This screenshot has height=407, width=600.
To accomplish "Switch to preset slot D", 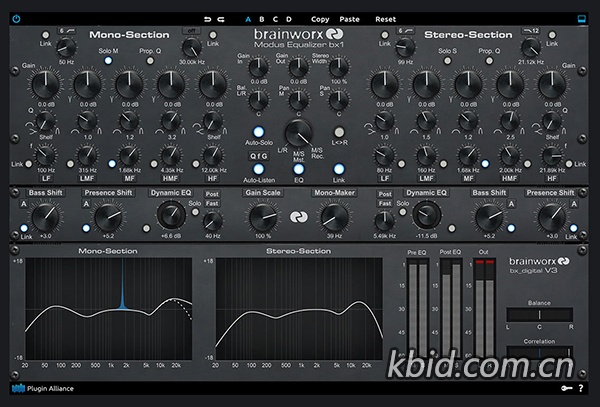I will coord(290,19).
